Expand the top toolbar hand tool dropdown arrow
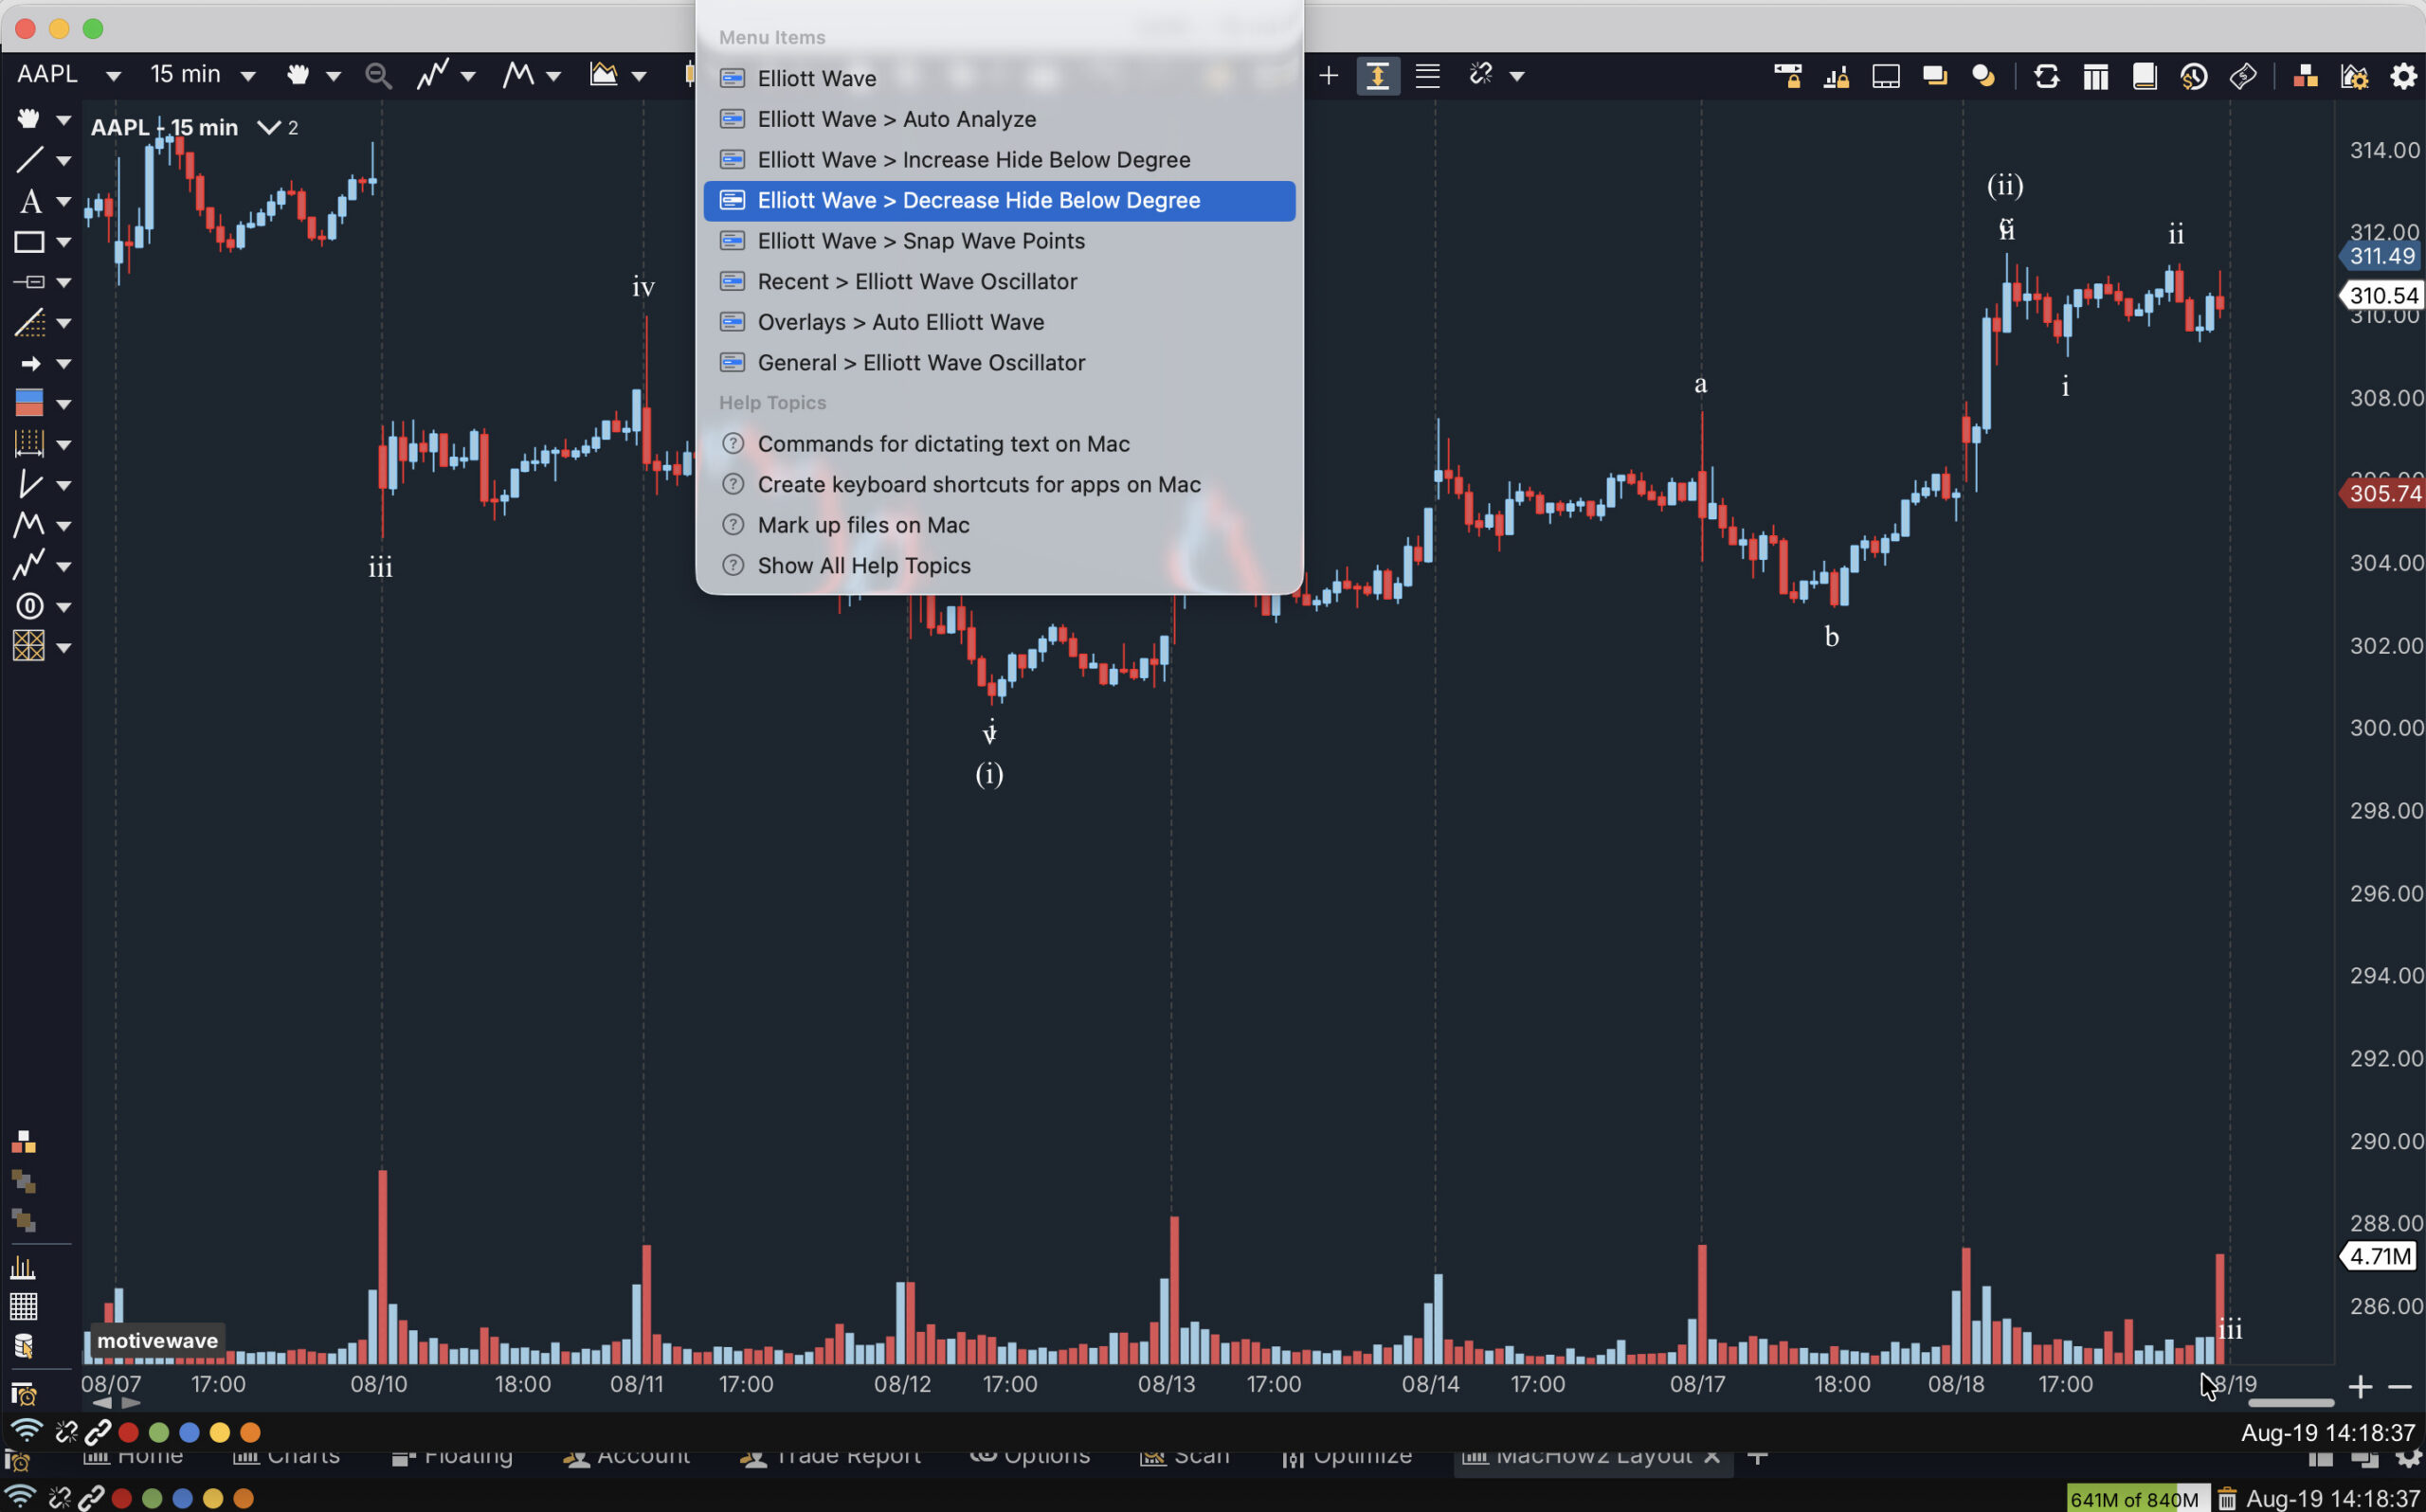 click(333, 76)
